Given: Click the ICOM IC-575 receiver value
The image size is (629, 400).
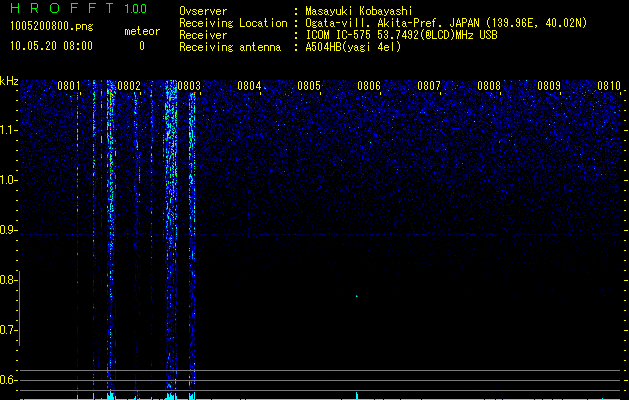Looking at the screenshot, I should click(x=401, y=35).
